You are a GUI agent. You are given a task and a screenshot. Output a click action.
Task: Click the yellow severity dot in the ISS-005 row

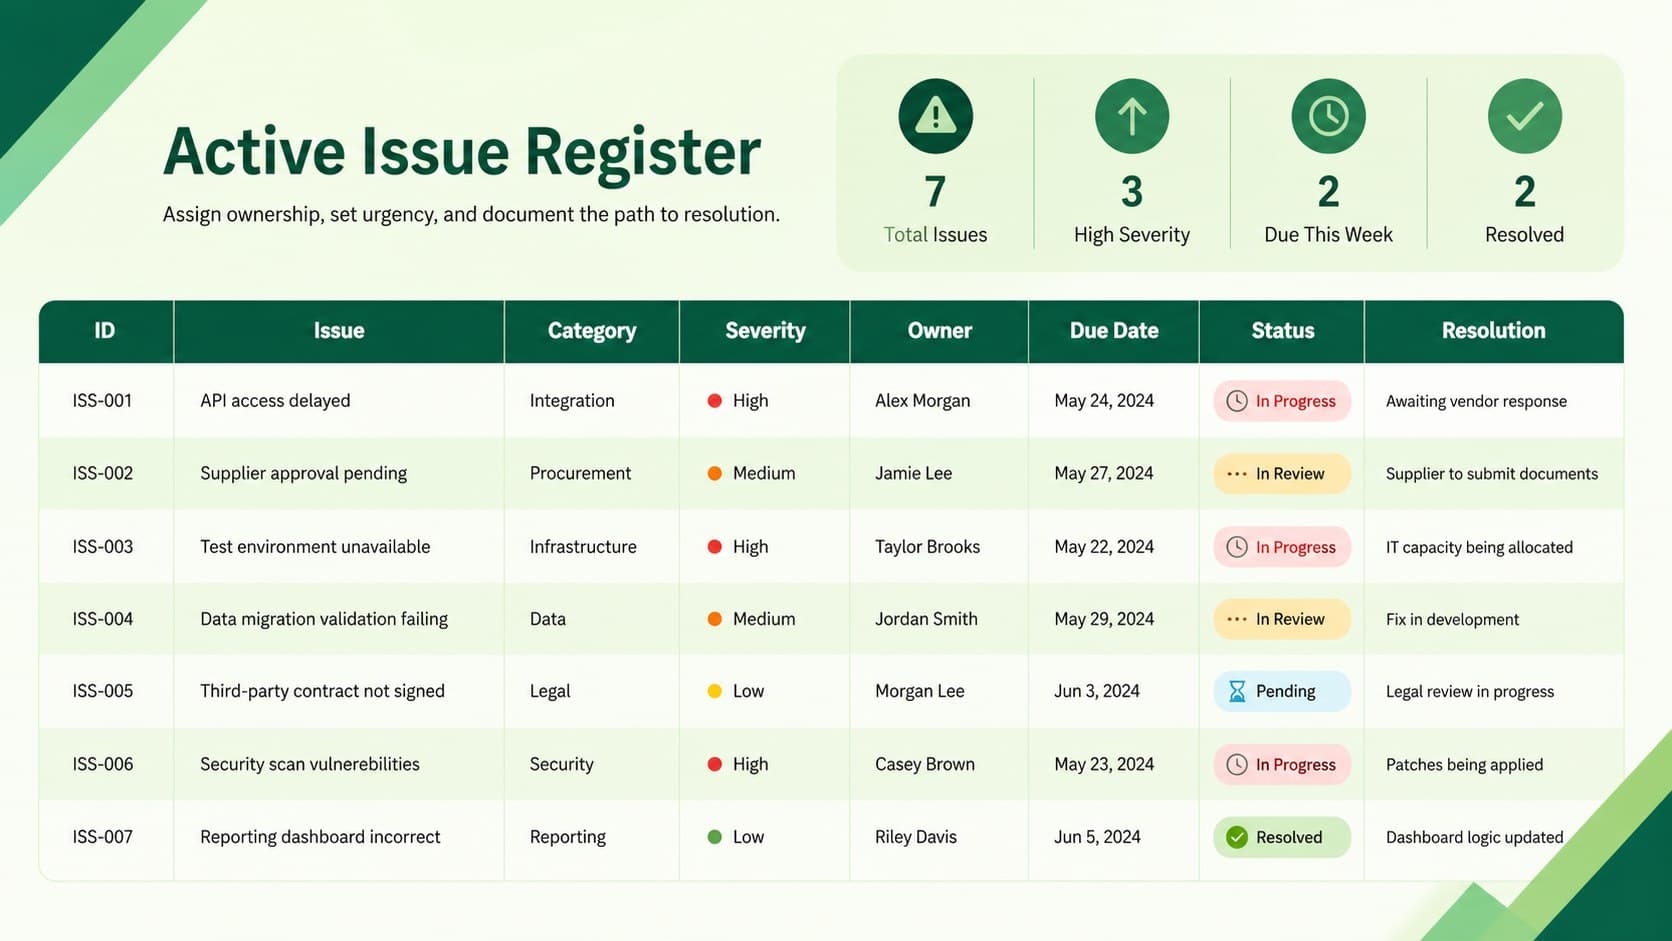[715, 691]
